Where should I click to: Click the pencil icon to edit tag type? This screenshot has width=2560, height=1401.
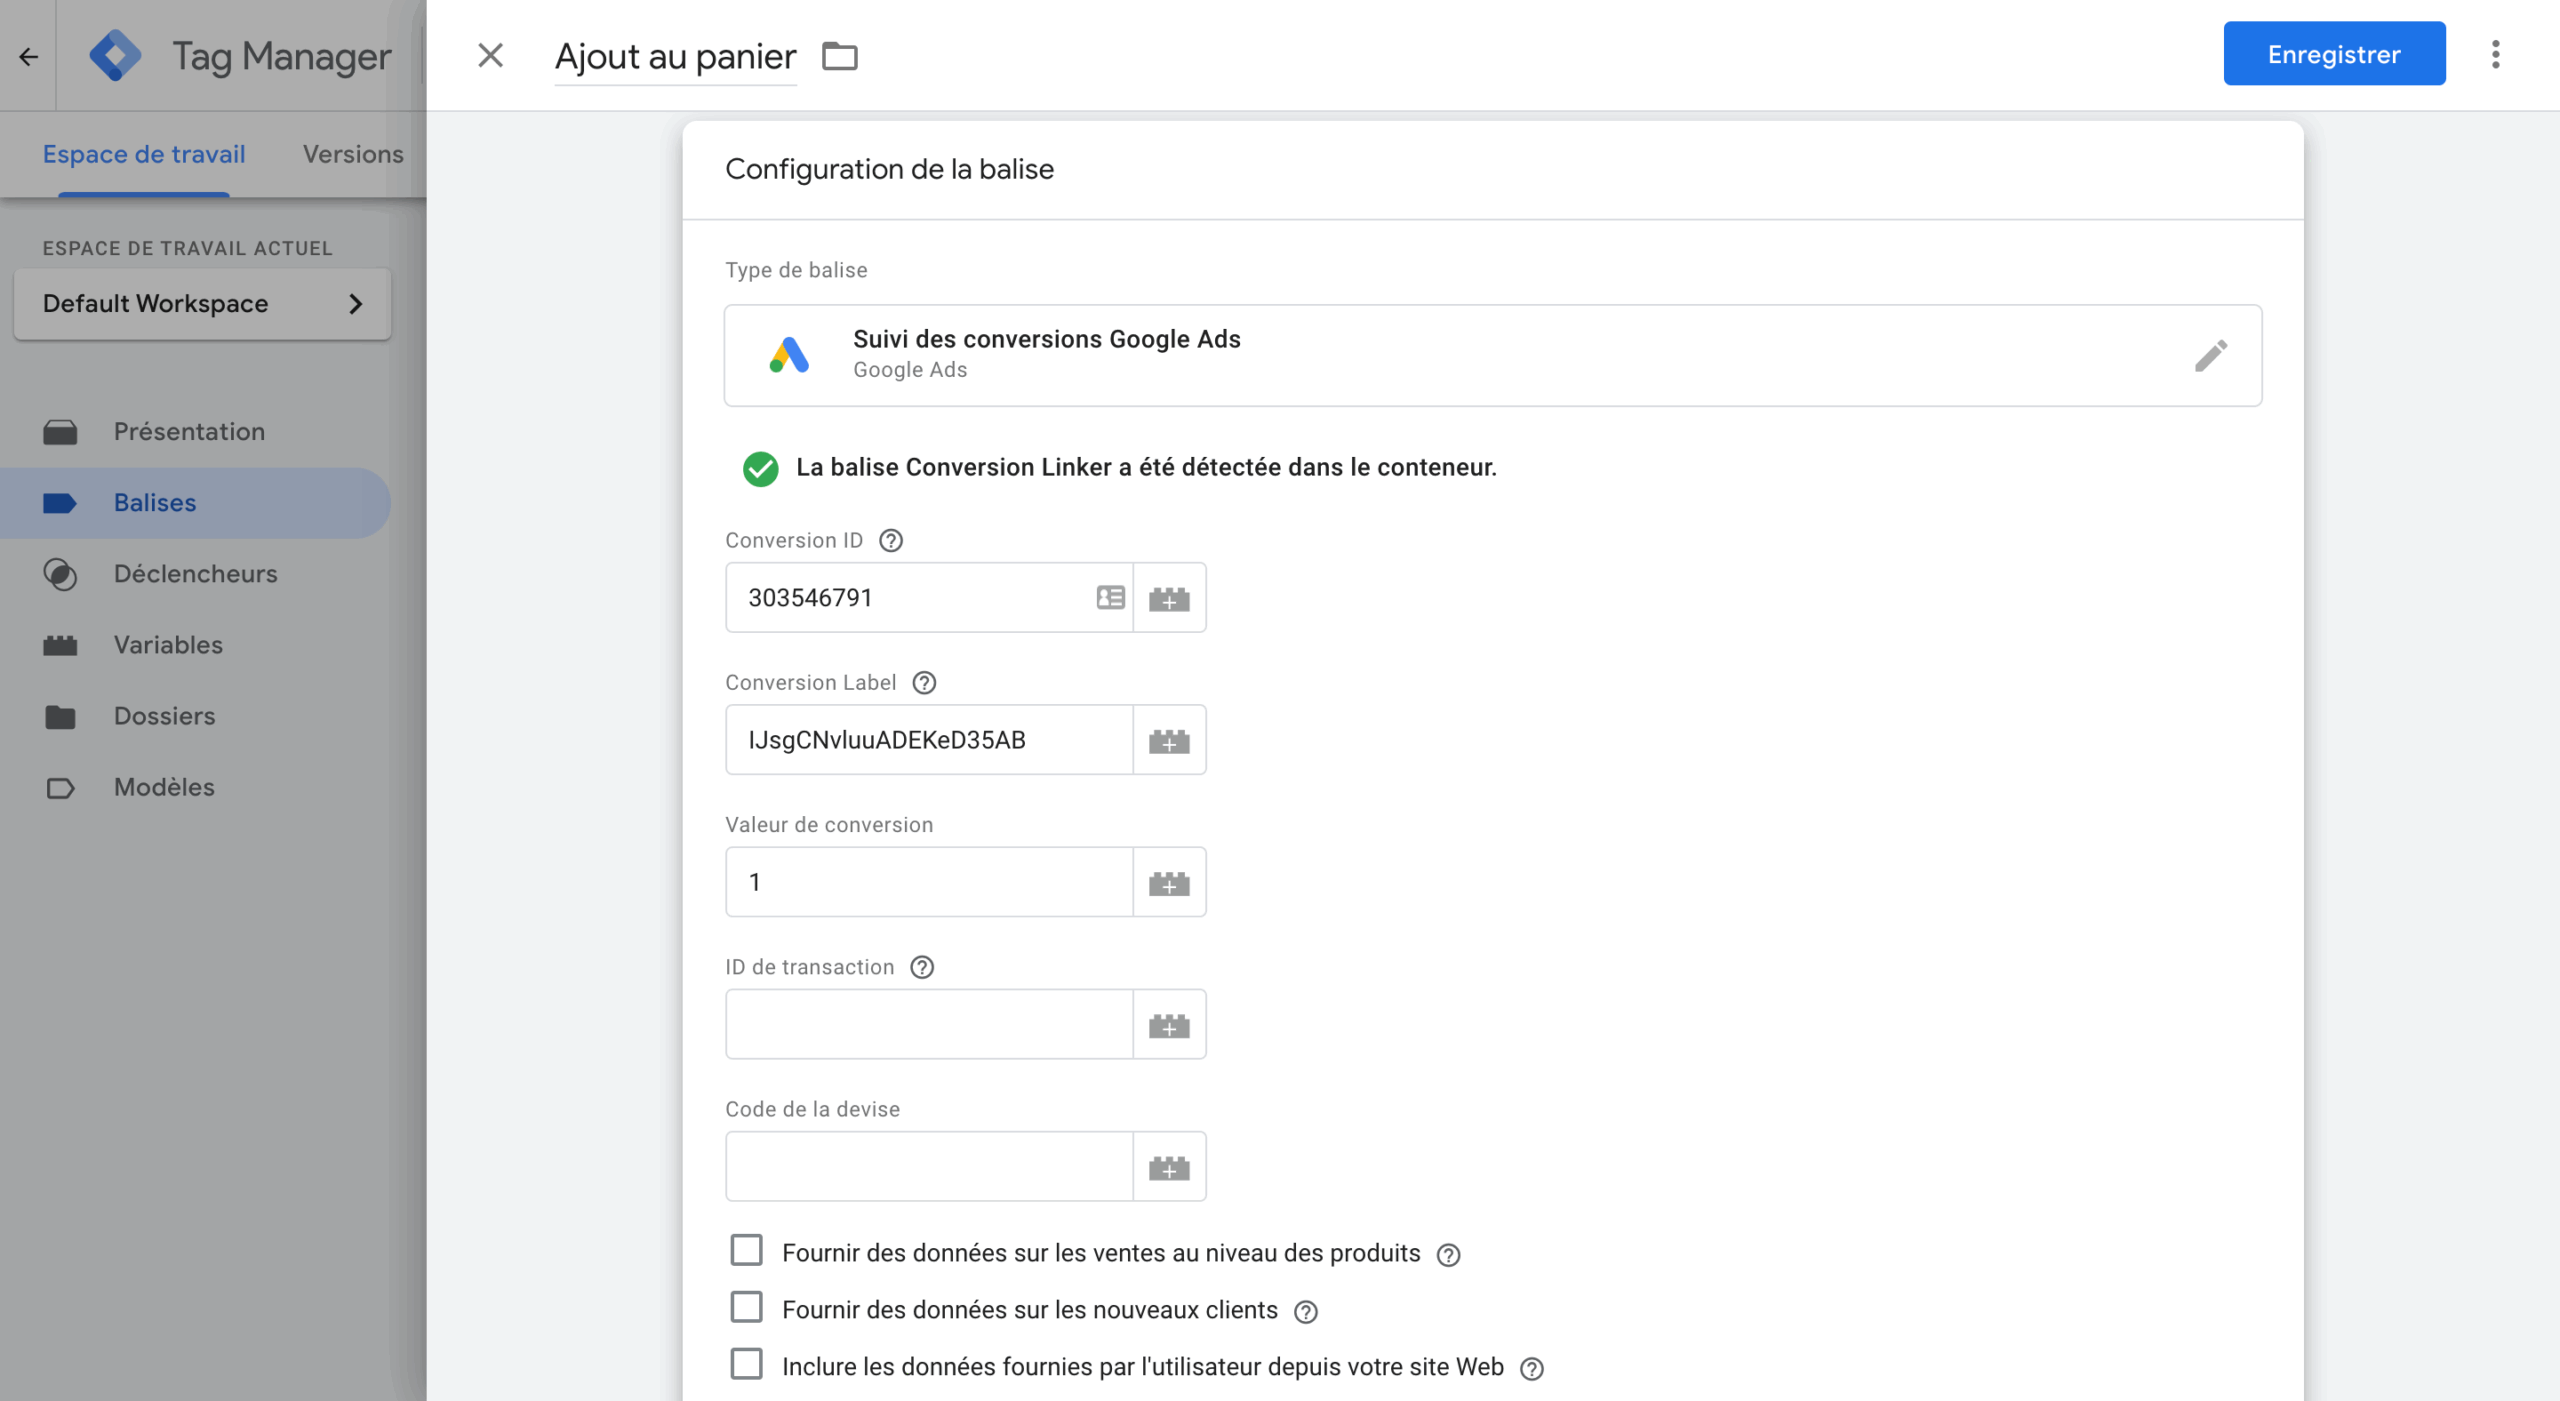[2210, 355]
